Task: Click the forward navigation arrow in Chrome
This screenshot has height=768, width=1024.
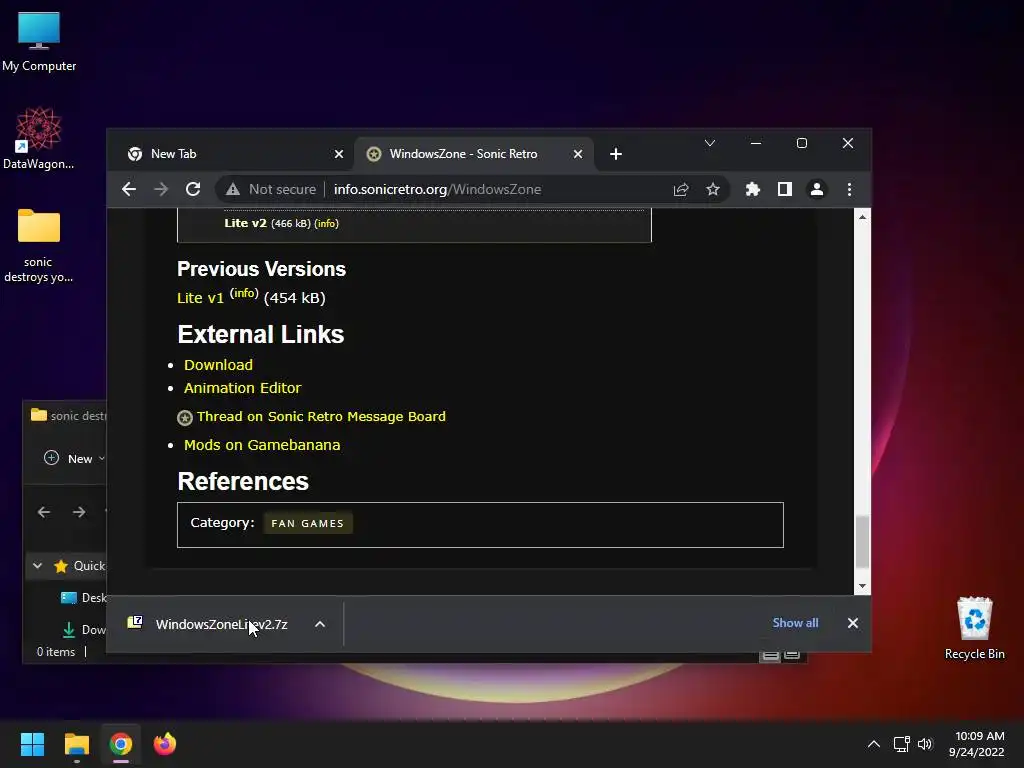Action: 161,189
